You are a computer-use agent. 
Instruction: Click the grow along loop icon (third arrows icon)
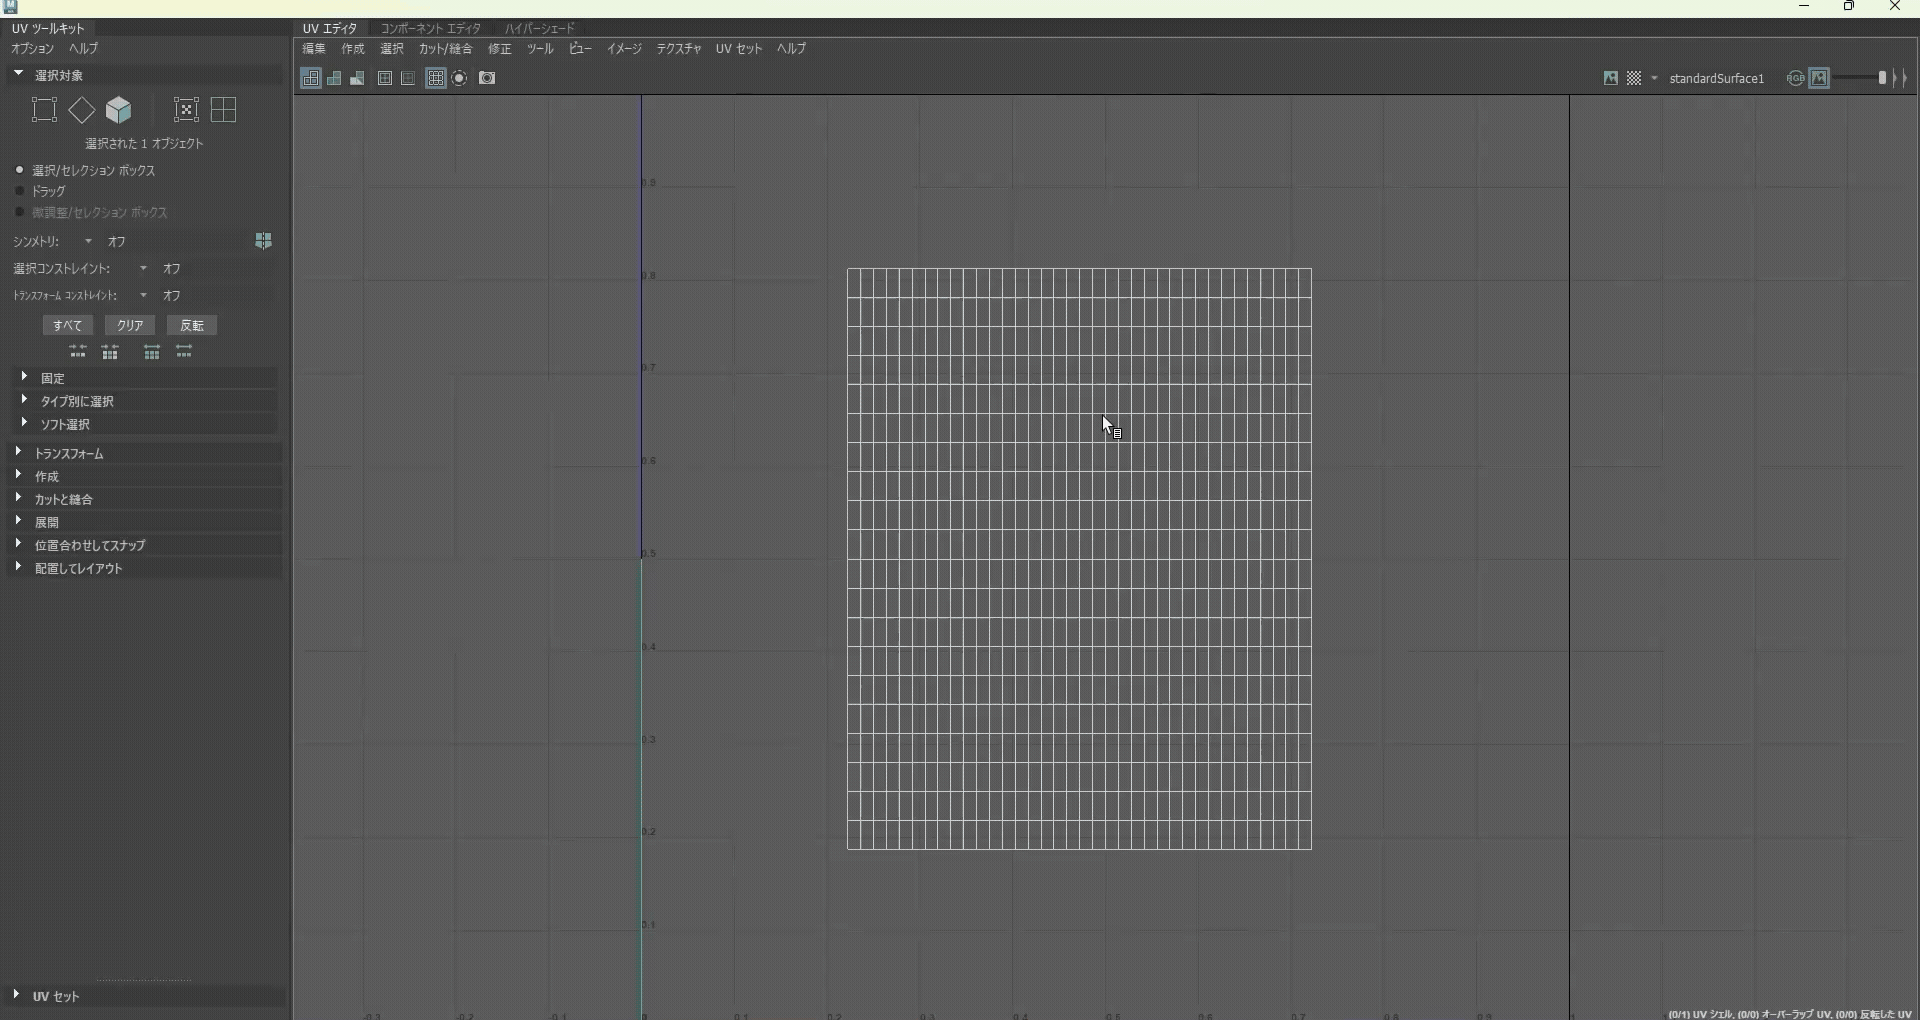[152, 352]
